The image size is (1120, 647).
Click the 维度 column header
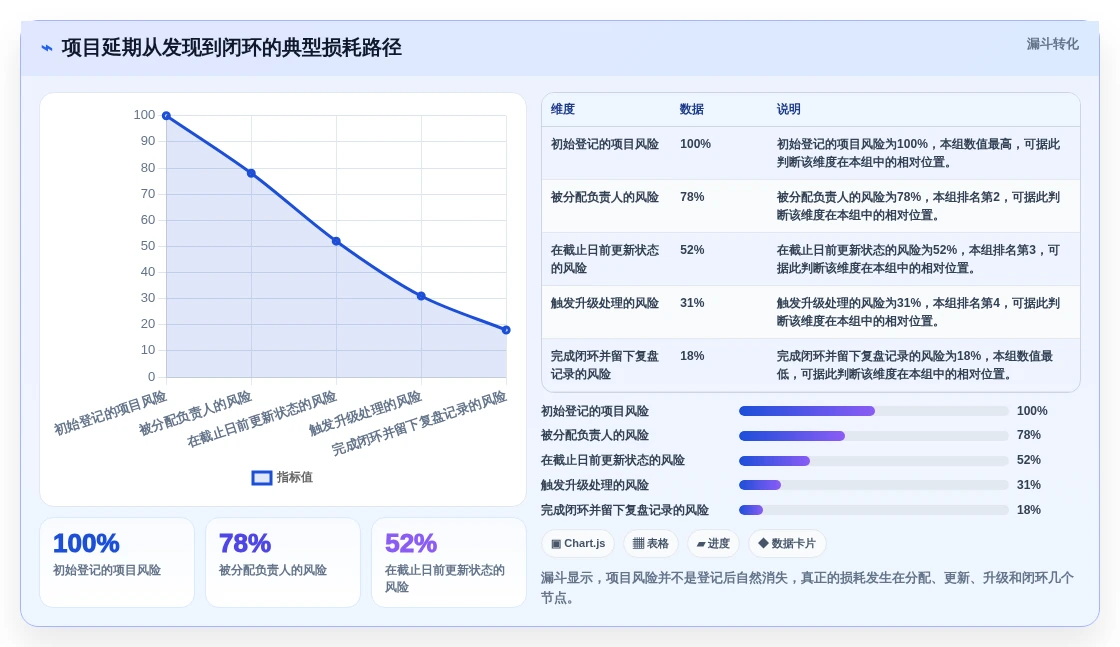tap(563, 109)
